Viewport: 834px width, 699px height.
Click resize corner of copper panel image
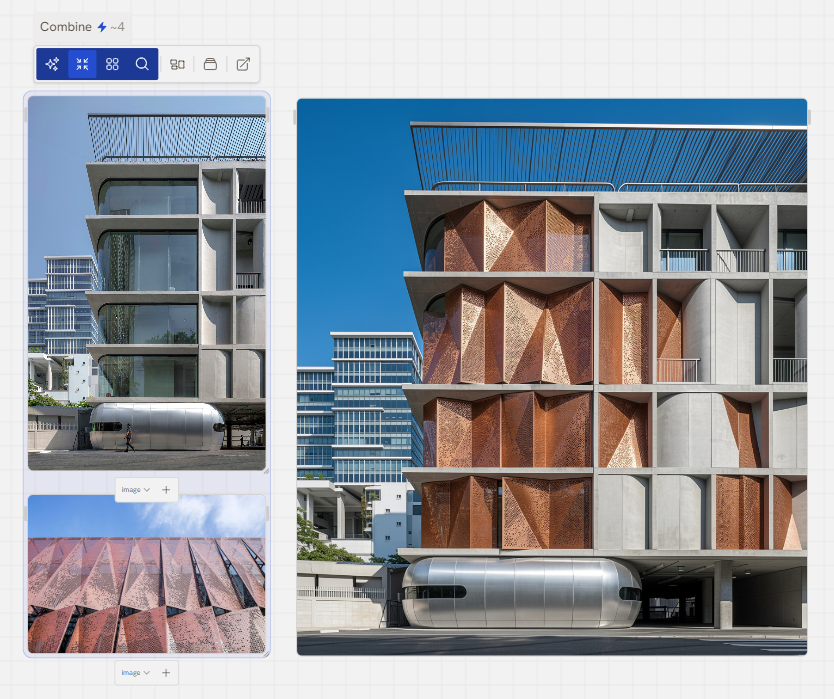tap(266, 654)
